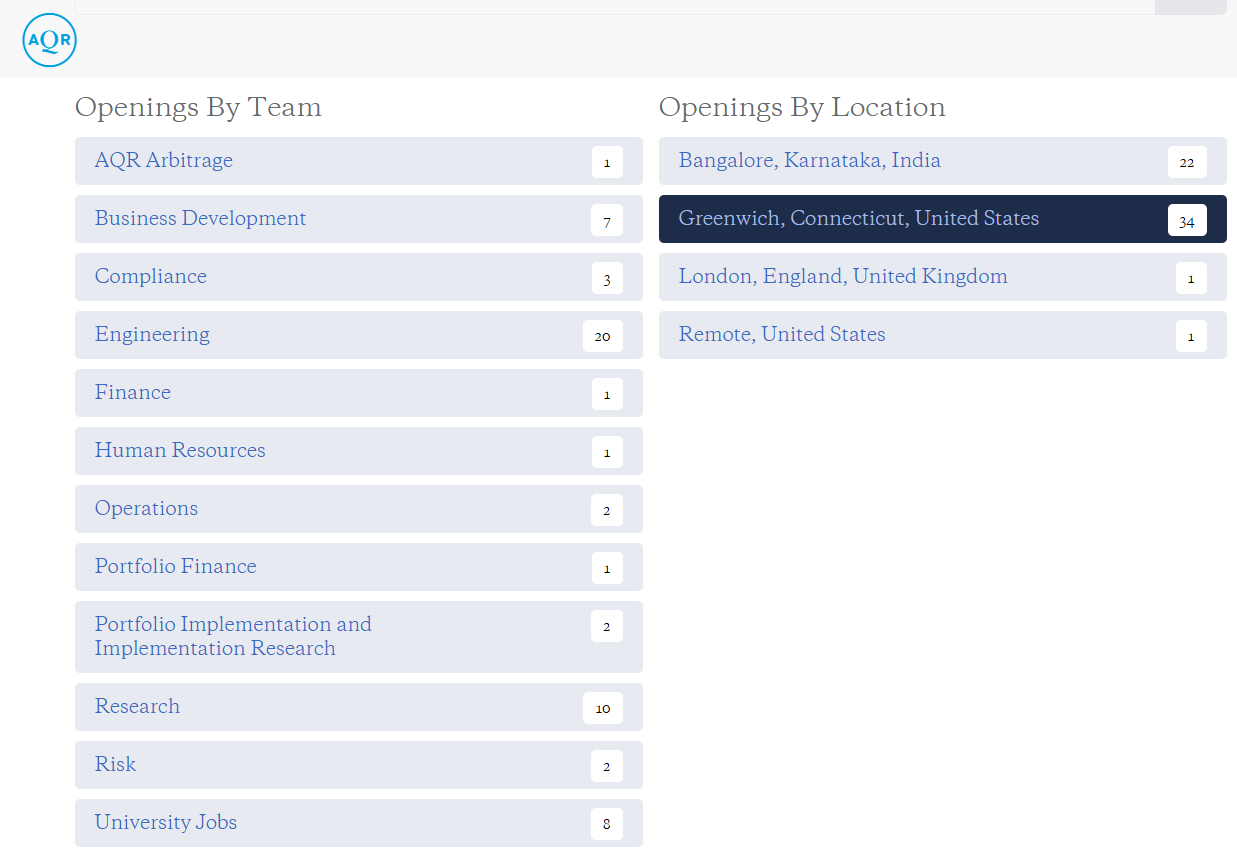Select Research team openings
Viewport: 1237px width, 852px height.
pos(137,707)
